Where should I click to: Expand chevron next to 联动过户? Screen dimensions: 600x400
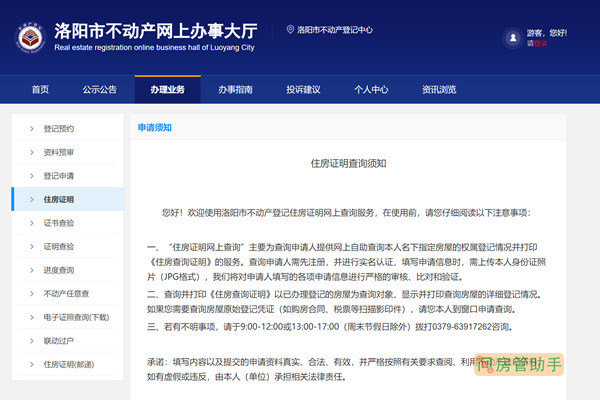point(32,341)
